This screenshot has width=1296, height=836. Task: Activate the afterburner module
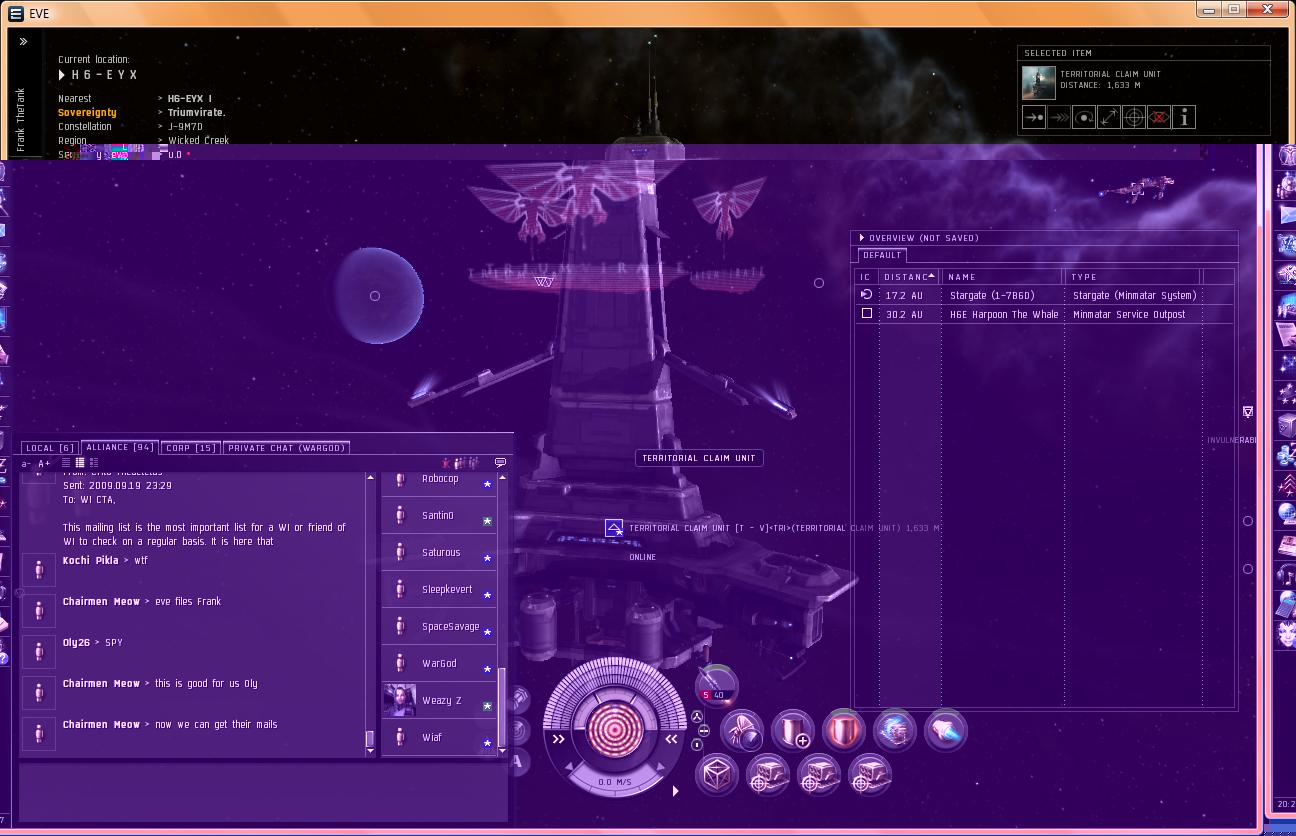[946, 730]
